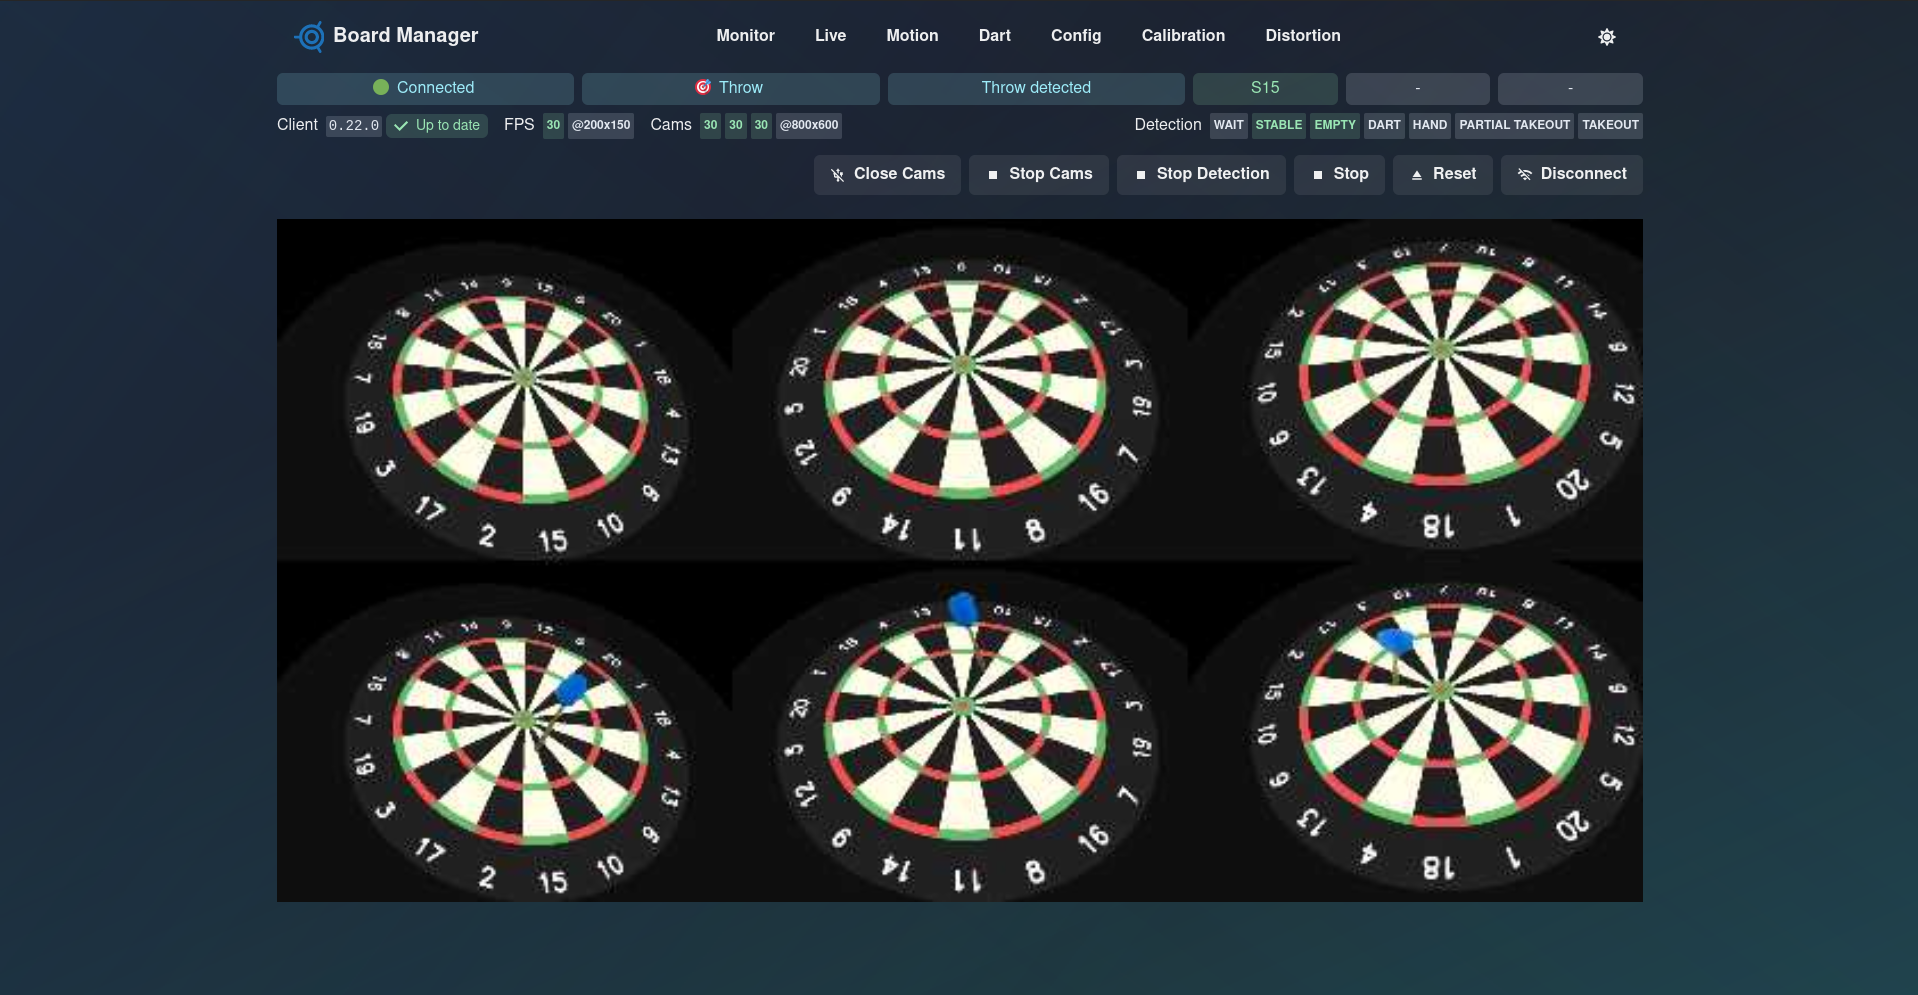
Task: Click the square stop icon in Stop Cams
Action: (993, 175)
